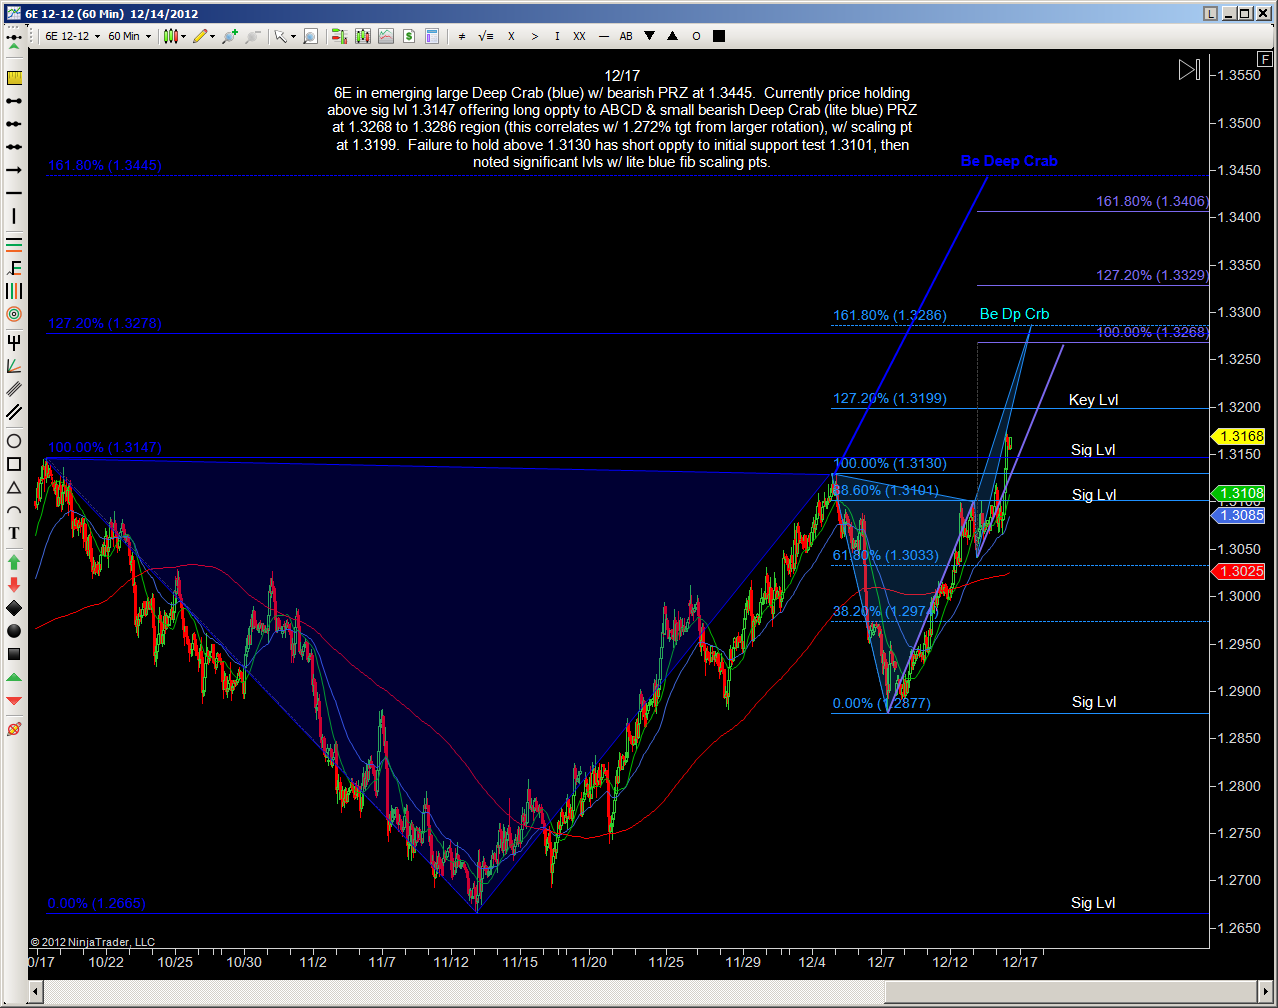Click the left arrow of horizontal scrollbar
Viewport: 1278px width, 1008px height.
click(x=36, y=991)
